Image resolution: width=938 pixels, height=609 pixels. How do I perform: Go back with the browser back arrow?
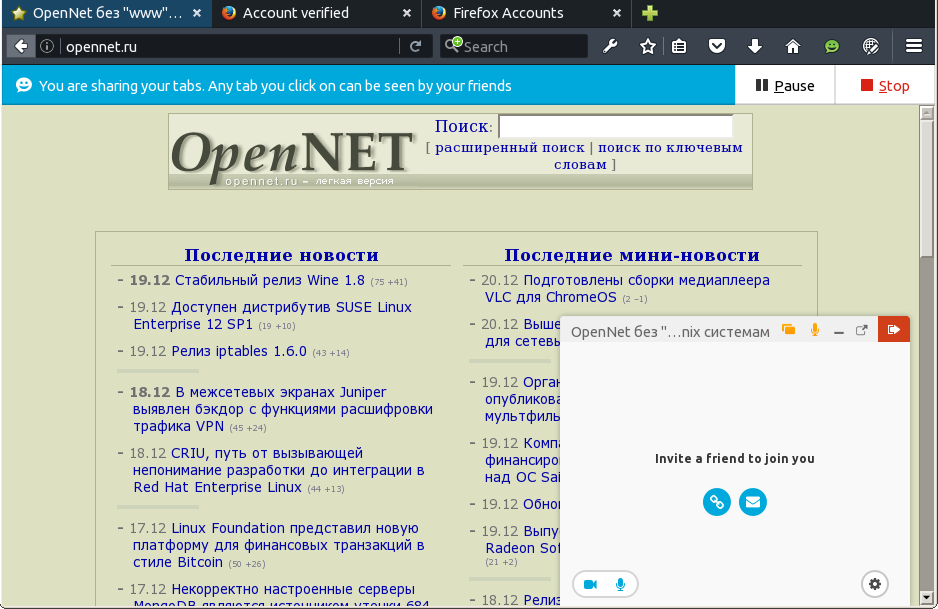point(21,46)
